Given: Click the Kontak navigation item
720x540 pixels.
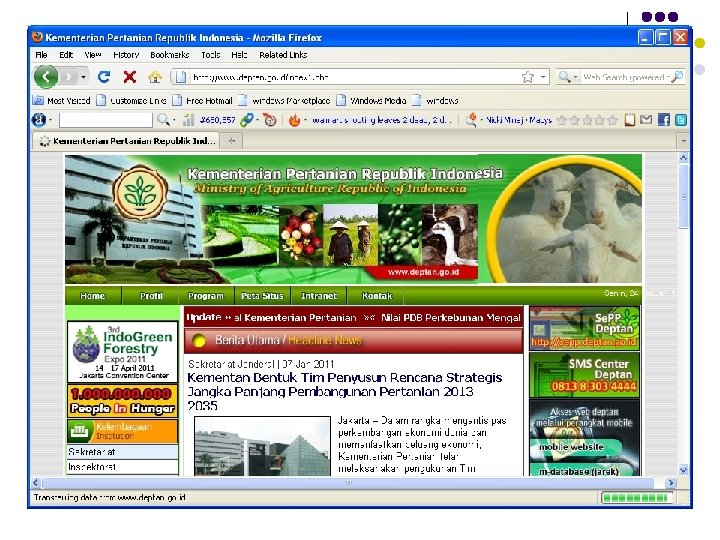Looking at the screenshot, I should [x=377, y=296].
